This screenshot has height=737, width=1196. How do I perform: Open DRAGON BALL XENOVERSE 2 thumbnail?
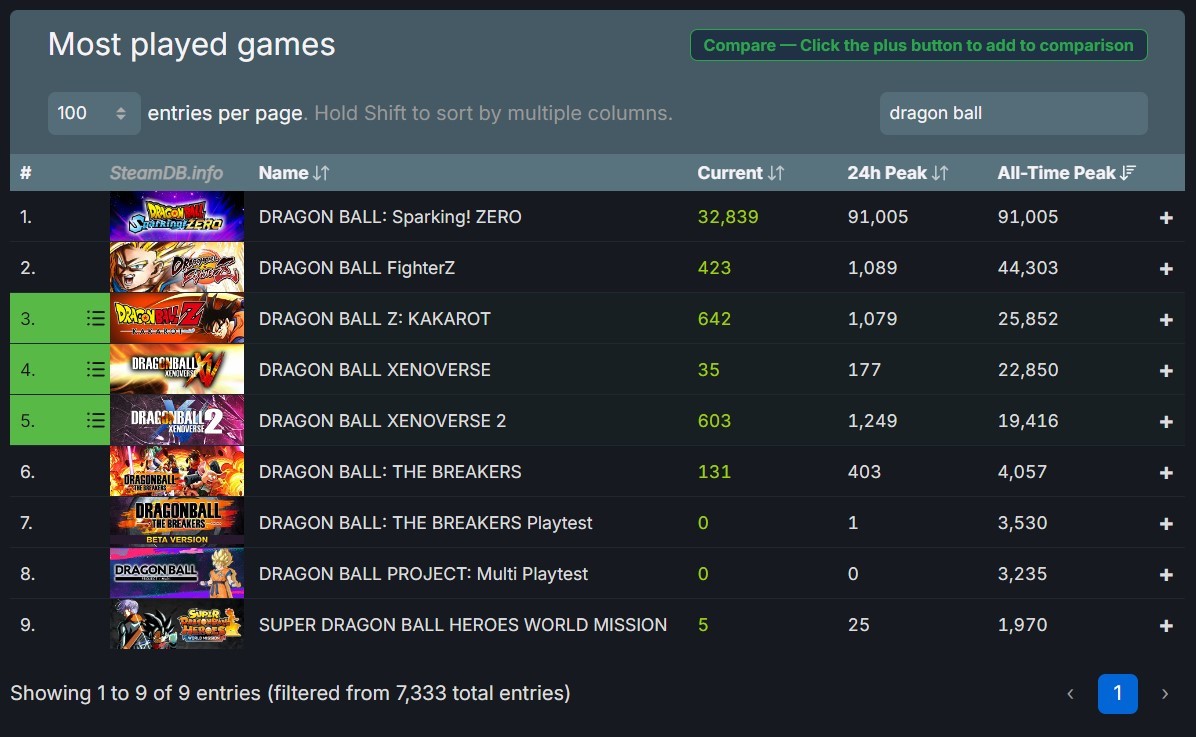pyautogui.click(x=177, y=420)
